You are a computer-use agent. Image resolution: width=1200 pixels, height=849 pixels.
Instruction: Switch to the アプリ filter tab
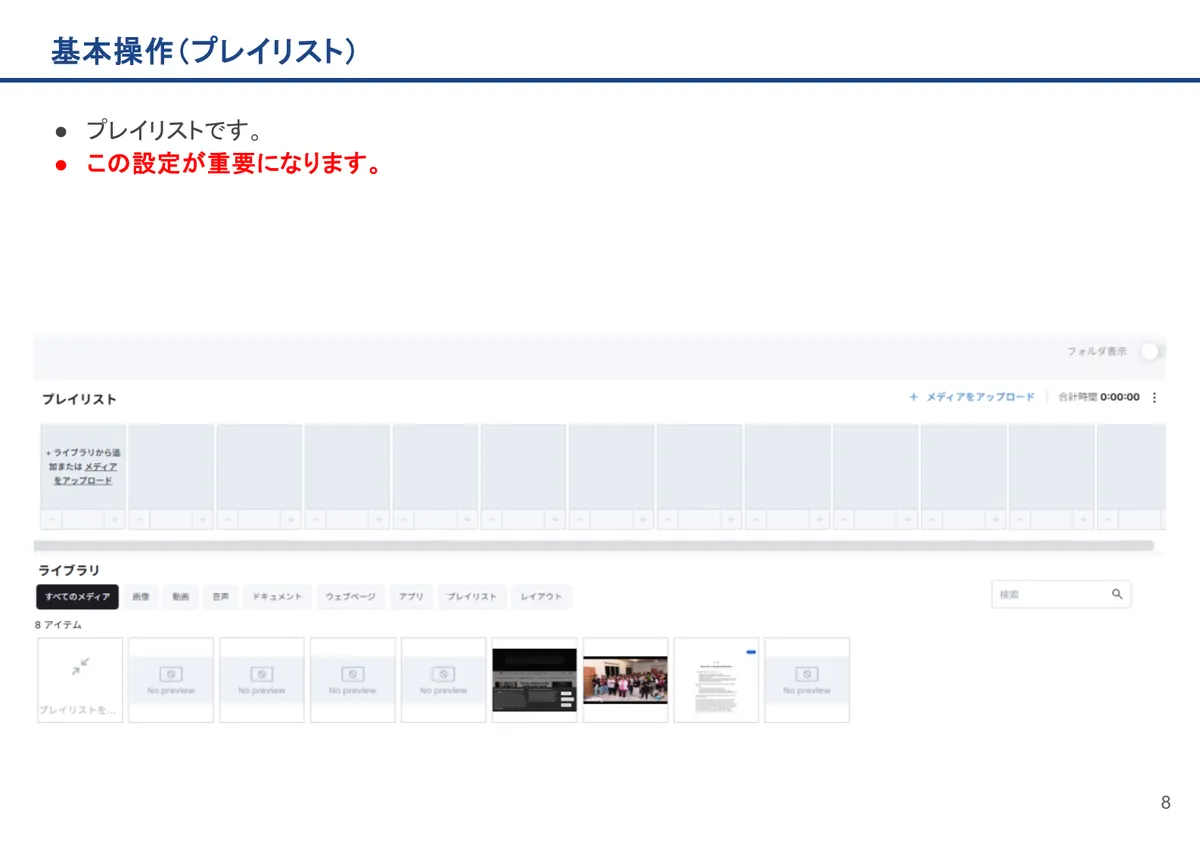[x=411, y=597]
